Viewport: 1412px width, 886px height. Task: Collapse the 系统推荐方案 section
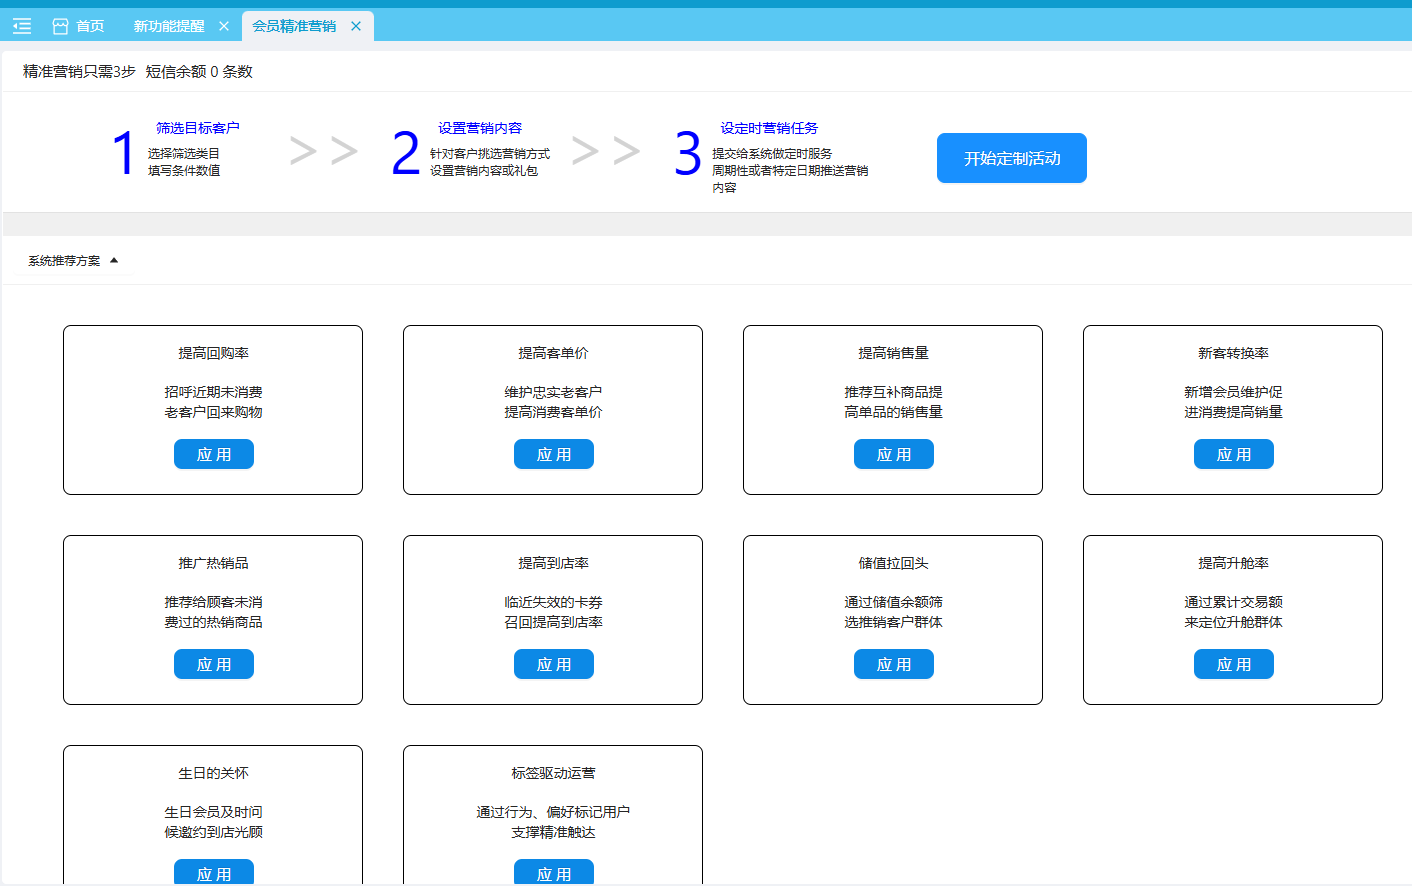point(114,261)
